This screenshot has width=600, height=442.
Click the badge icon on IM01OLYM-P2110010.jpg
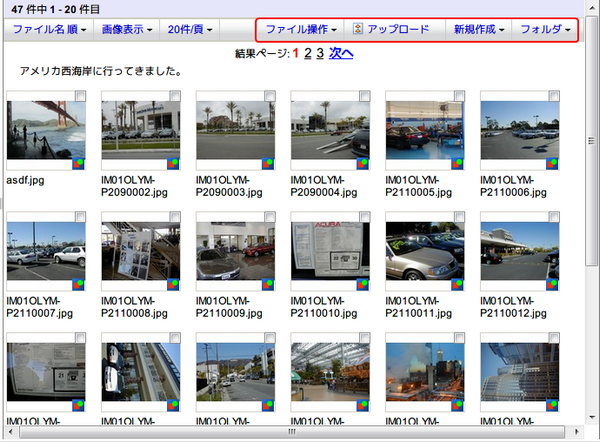pyautogui.click(x=363, y=285)
